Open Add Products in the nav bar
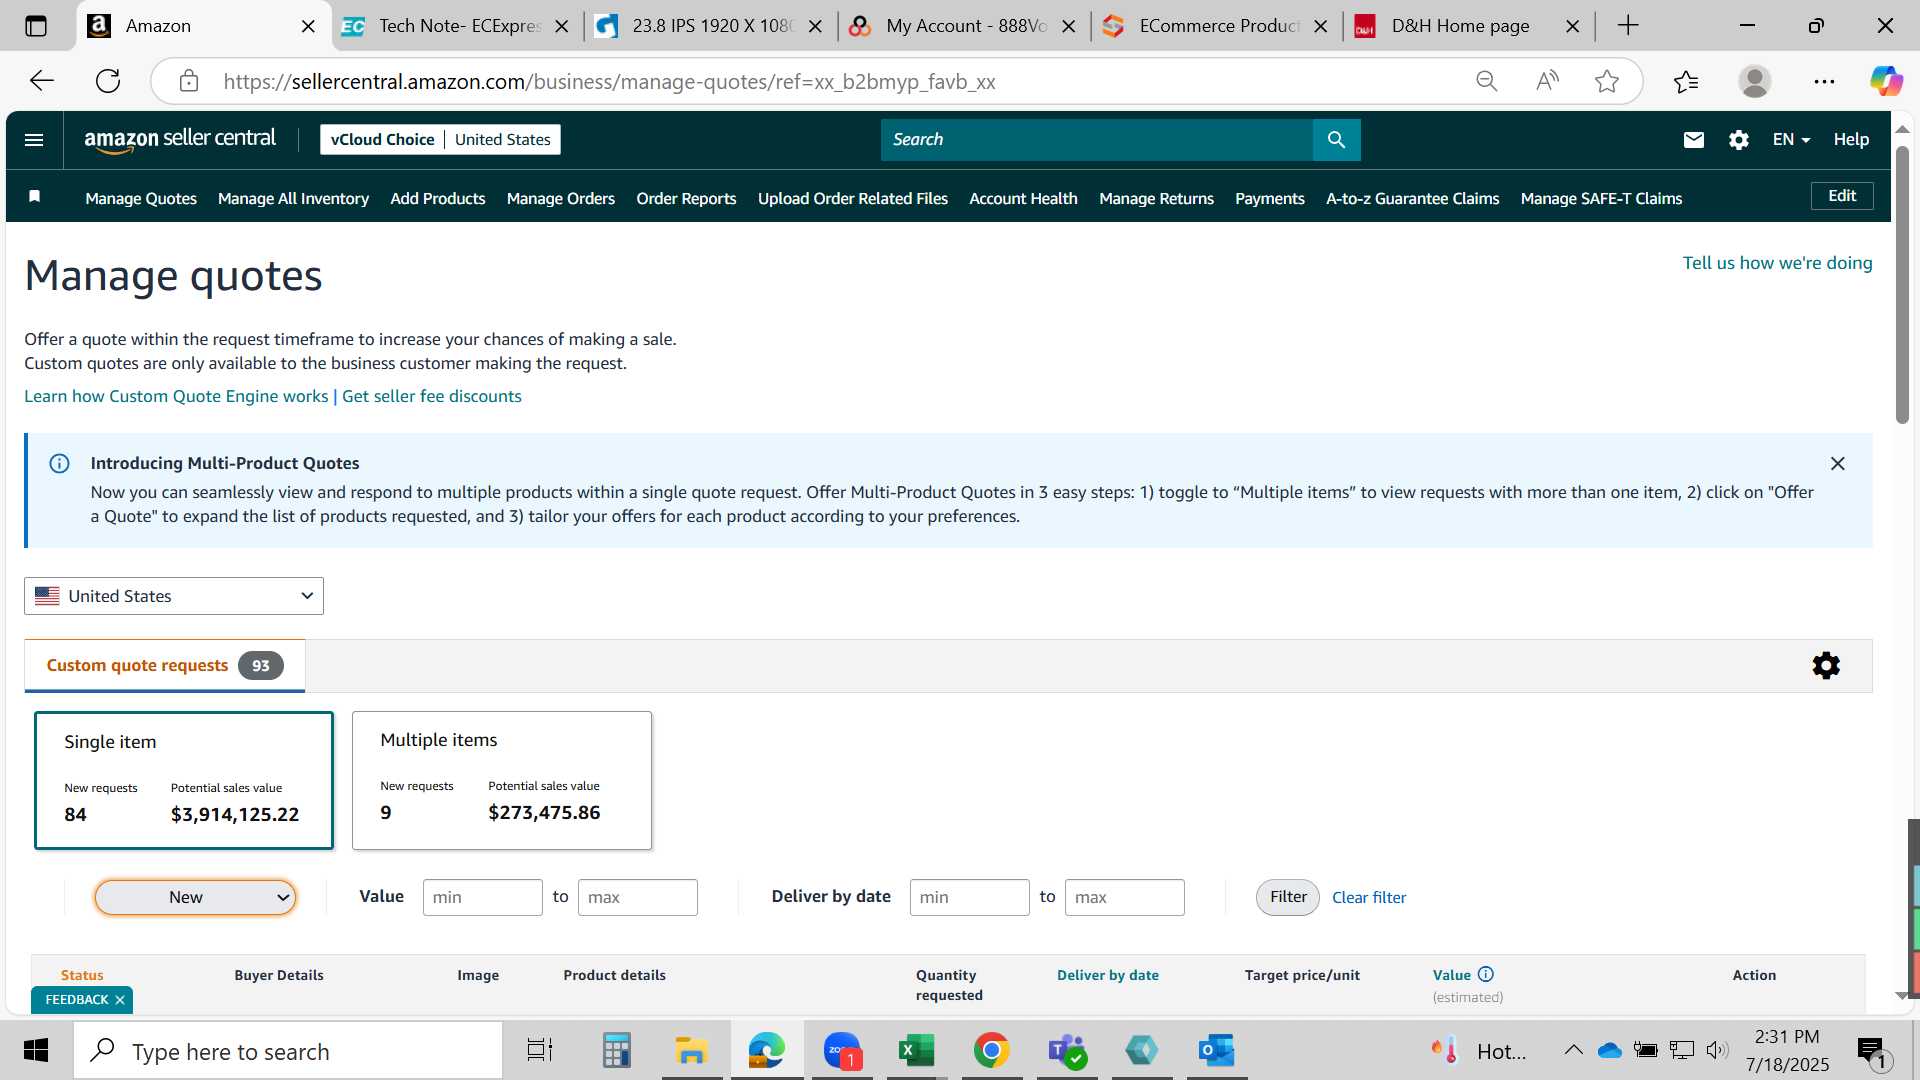Image resolution: width=1920 pixels, height=1080 pixels. click(438, 198)
